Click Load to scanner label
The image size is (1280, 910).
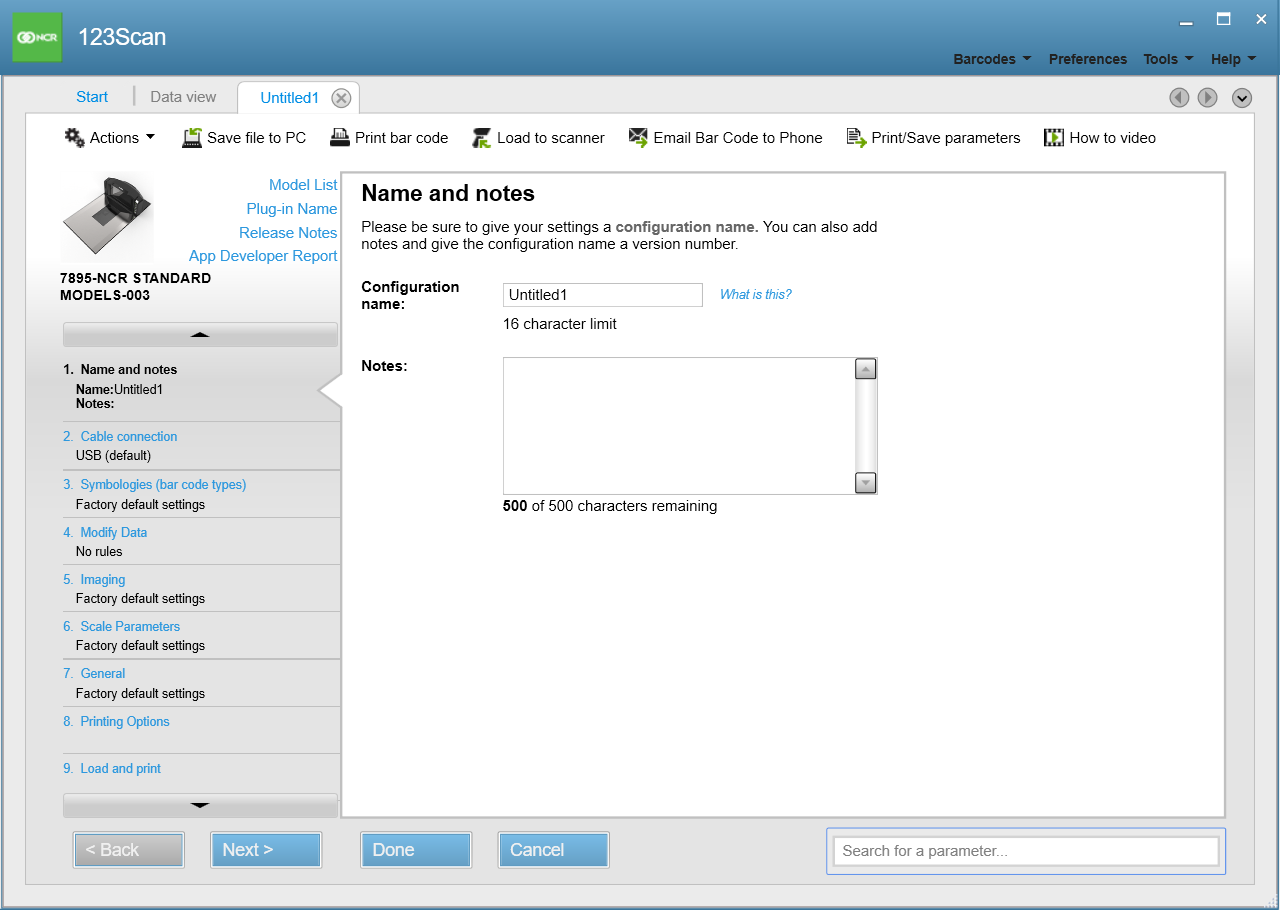[551, 138]
